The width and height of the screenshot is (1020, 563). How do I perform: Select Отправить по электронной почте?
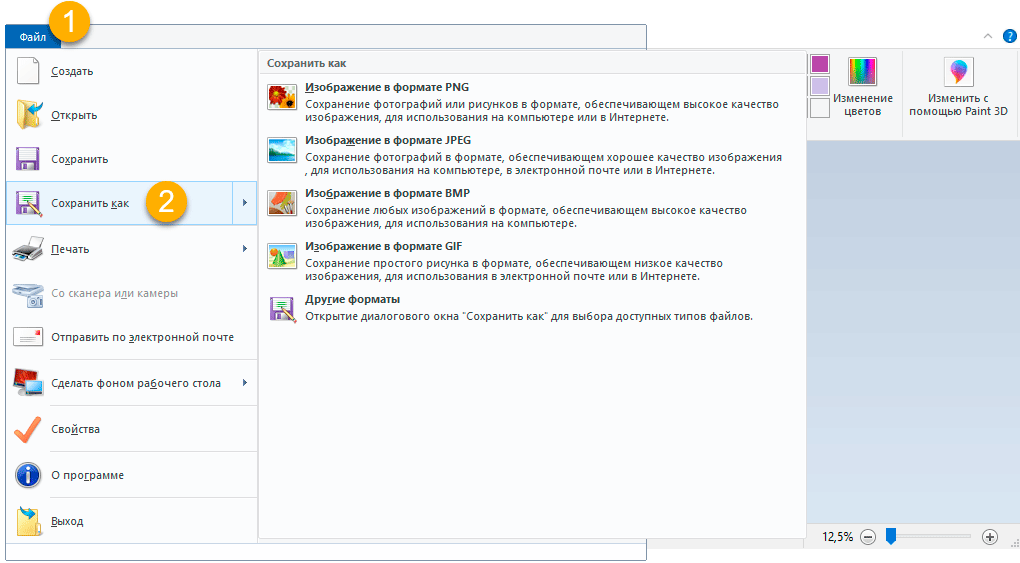click(x=131, y=336)
